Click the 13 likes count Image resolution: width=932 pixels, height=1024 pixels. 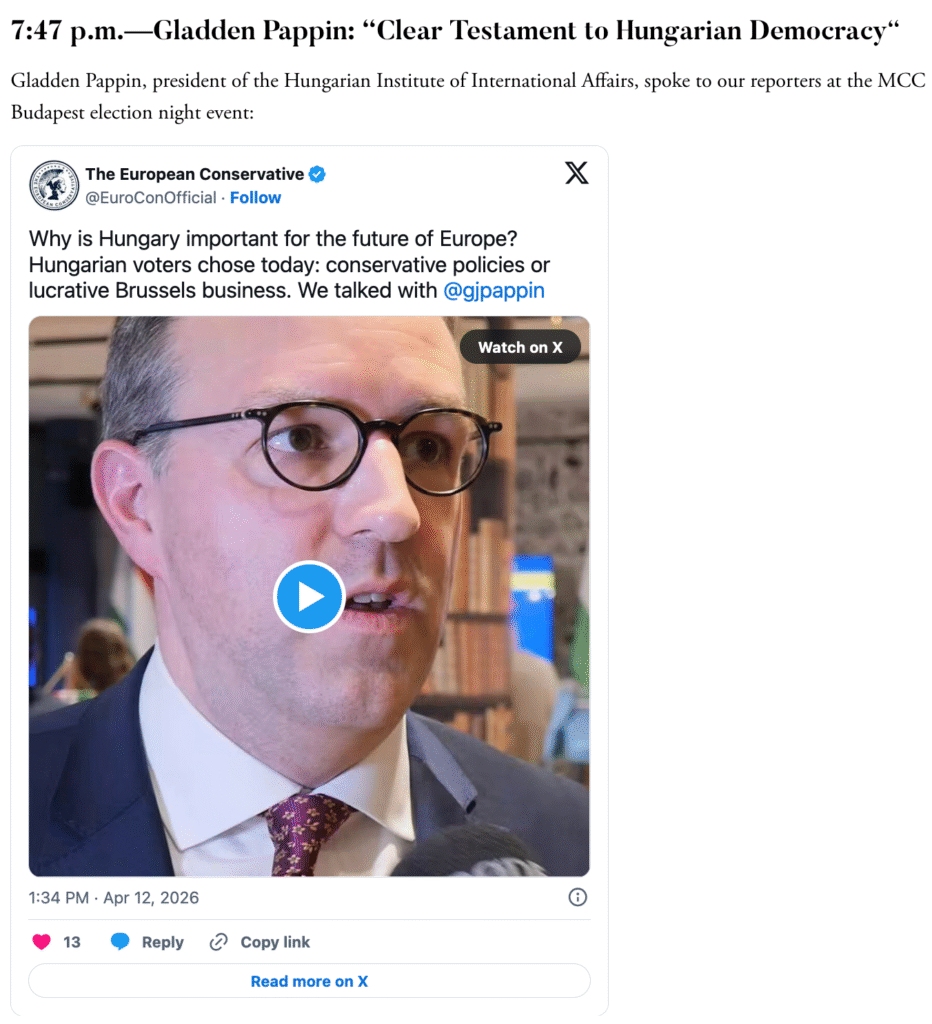point(72,942)
